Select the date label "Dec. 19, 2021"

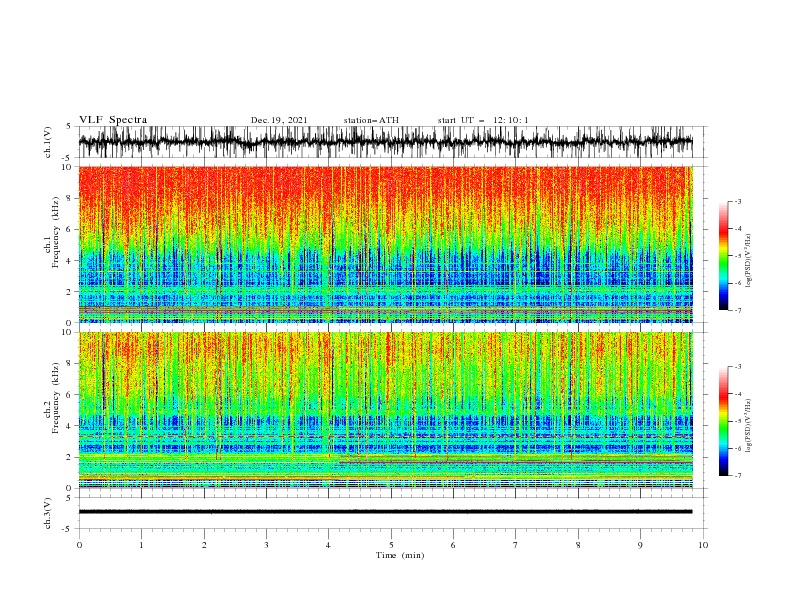tap(279, 120)
